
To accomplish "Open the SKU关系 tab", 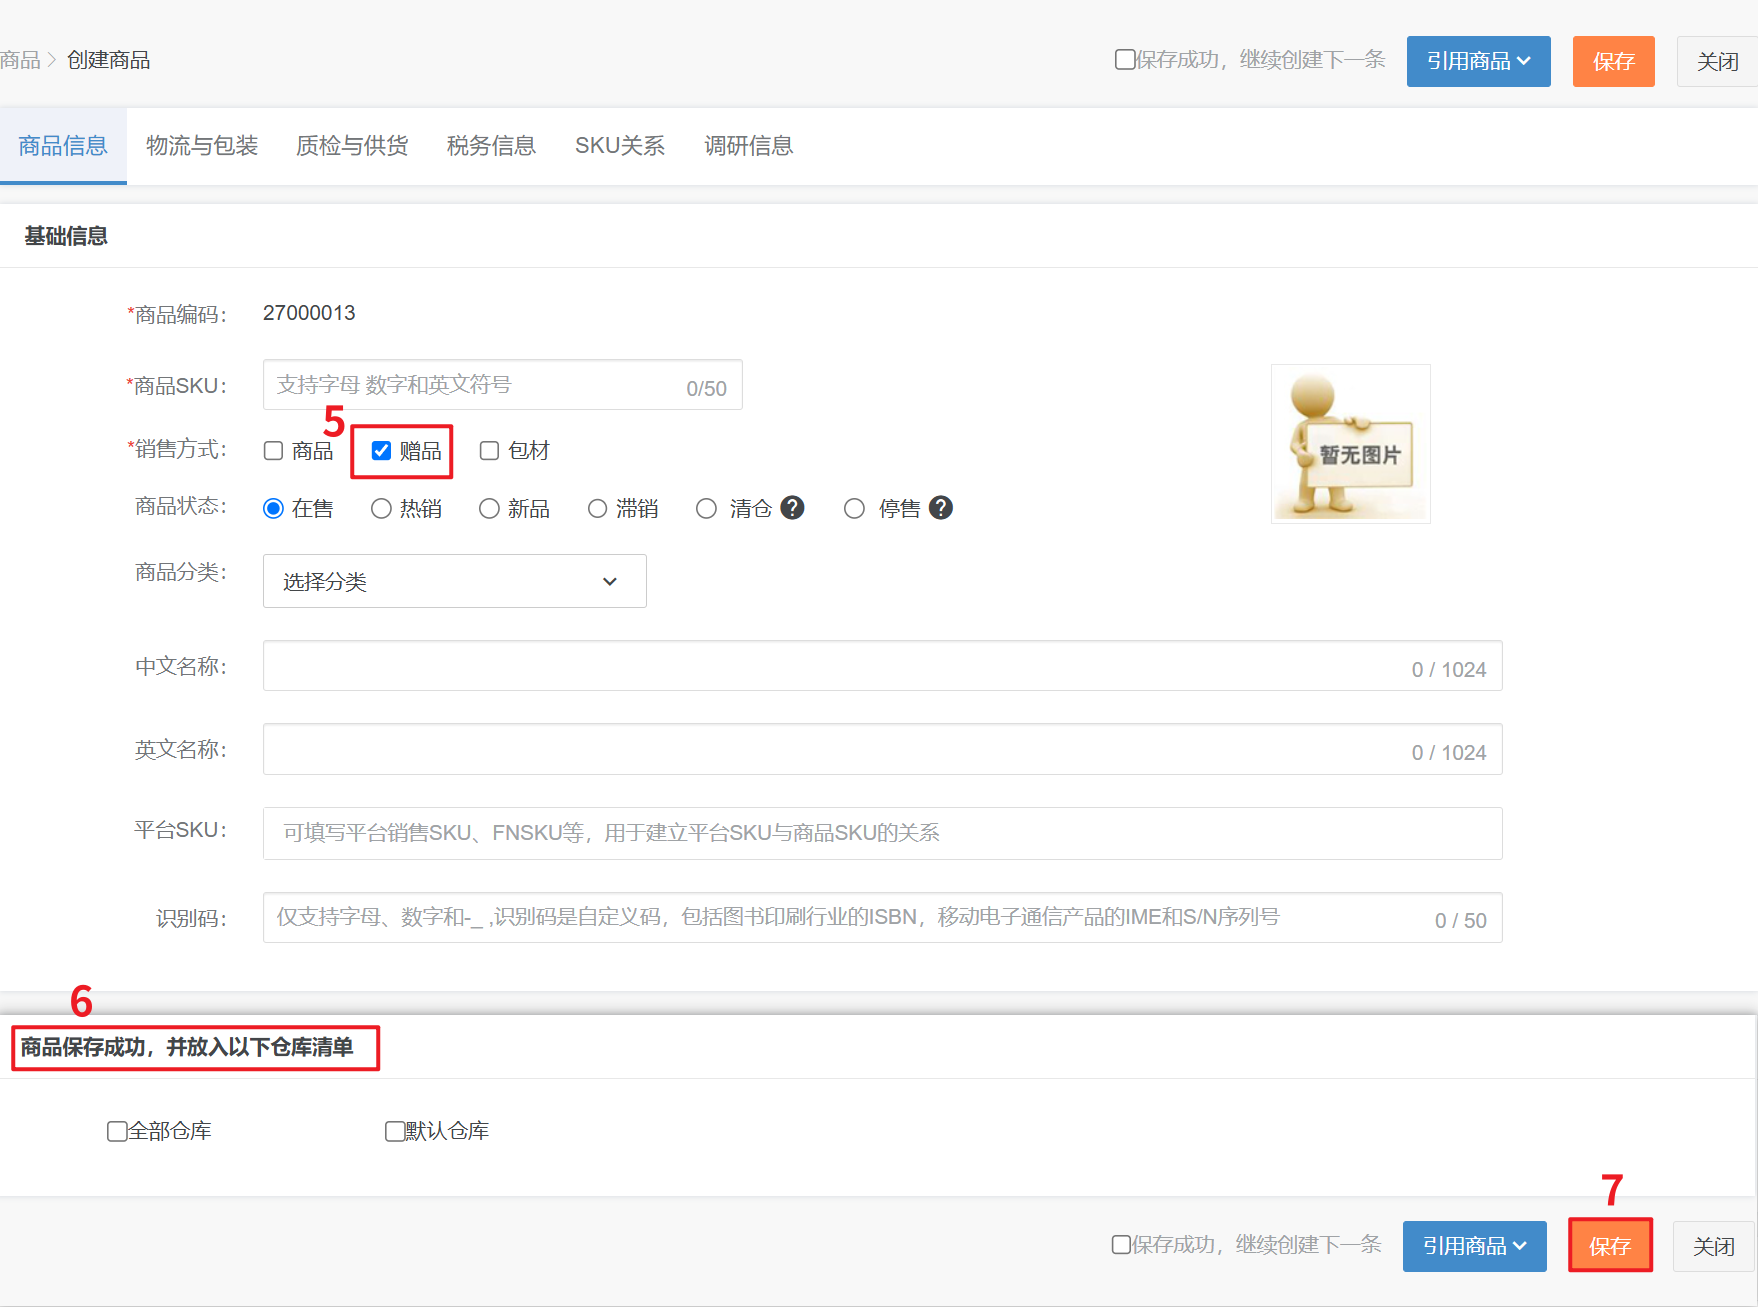I will (x=619, y=146).
